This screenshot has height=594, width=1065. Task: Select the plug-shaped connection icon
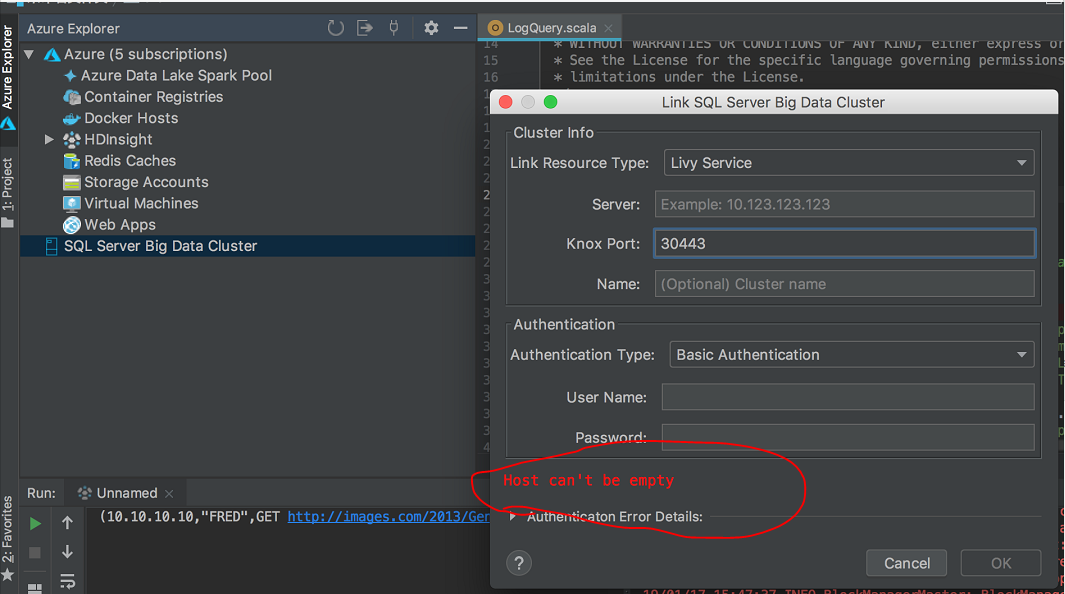393,28
